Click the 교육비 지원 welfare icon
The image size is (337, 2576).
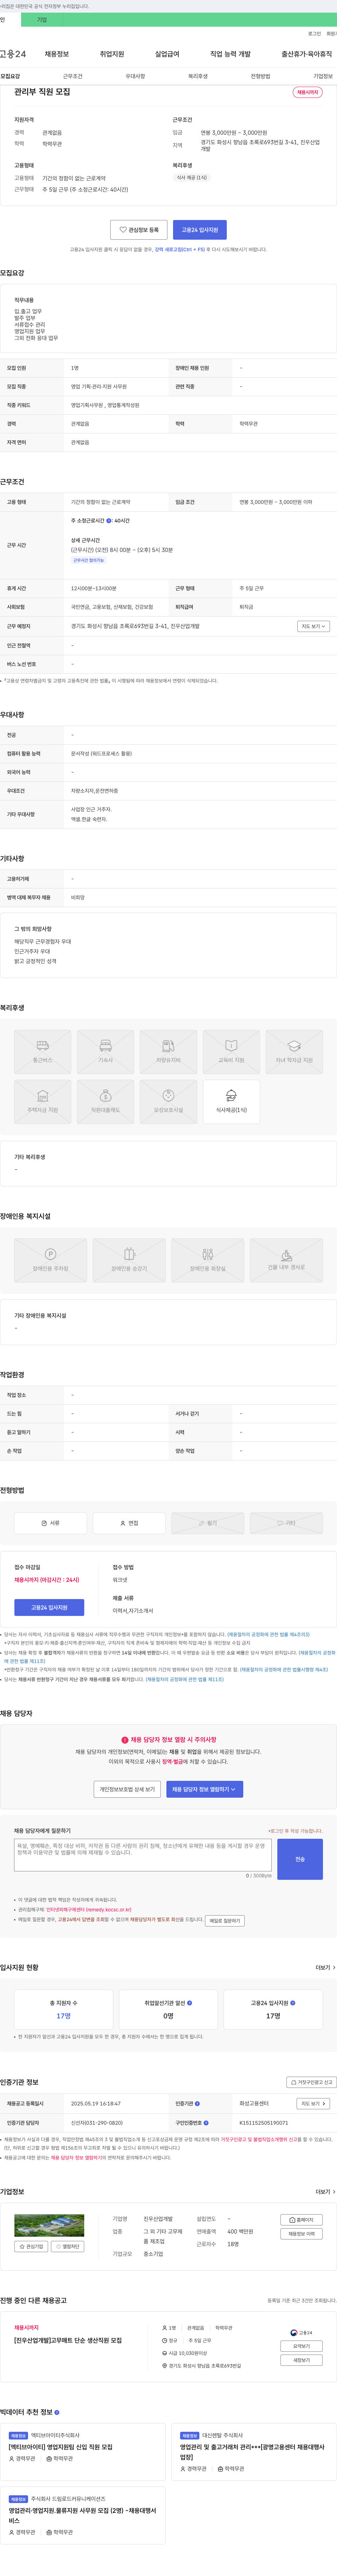(231, 1052)
